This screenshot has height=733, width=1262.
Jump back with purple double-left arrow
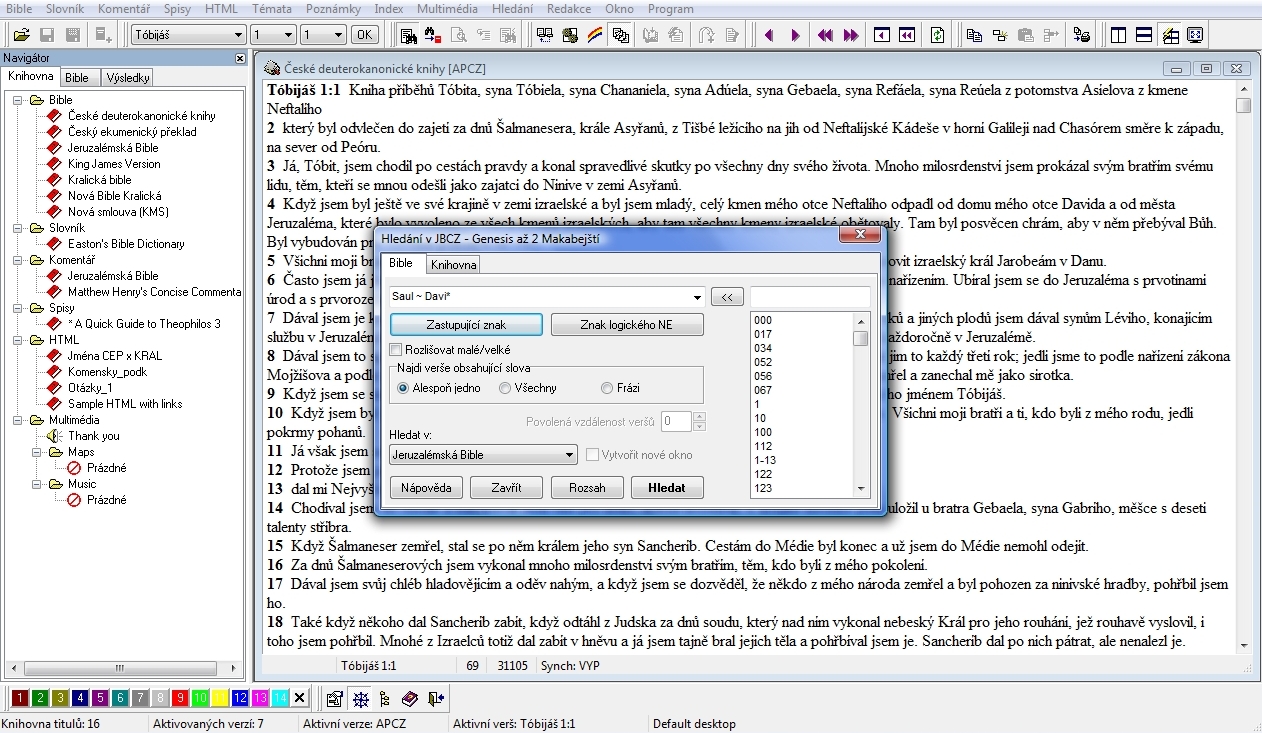coord(824,35)
